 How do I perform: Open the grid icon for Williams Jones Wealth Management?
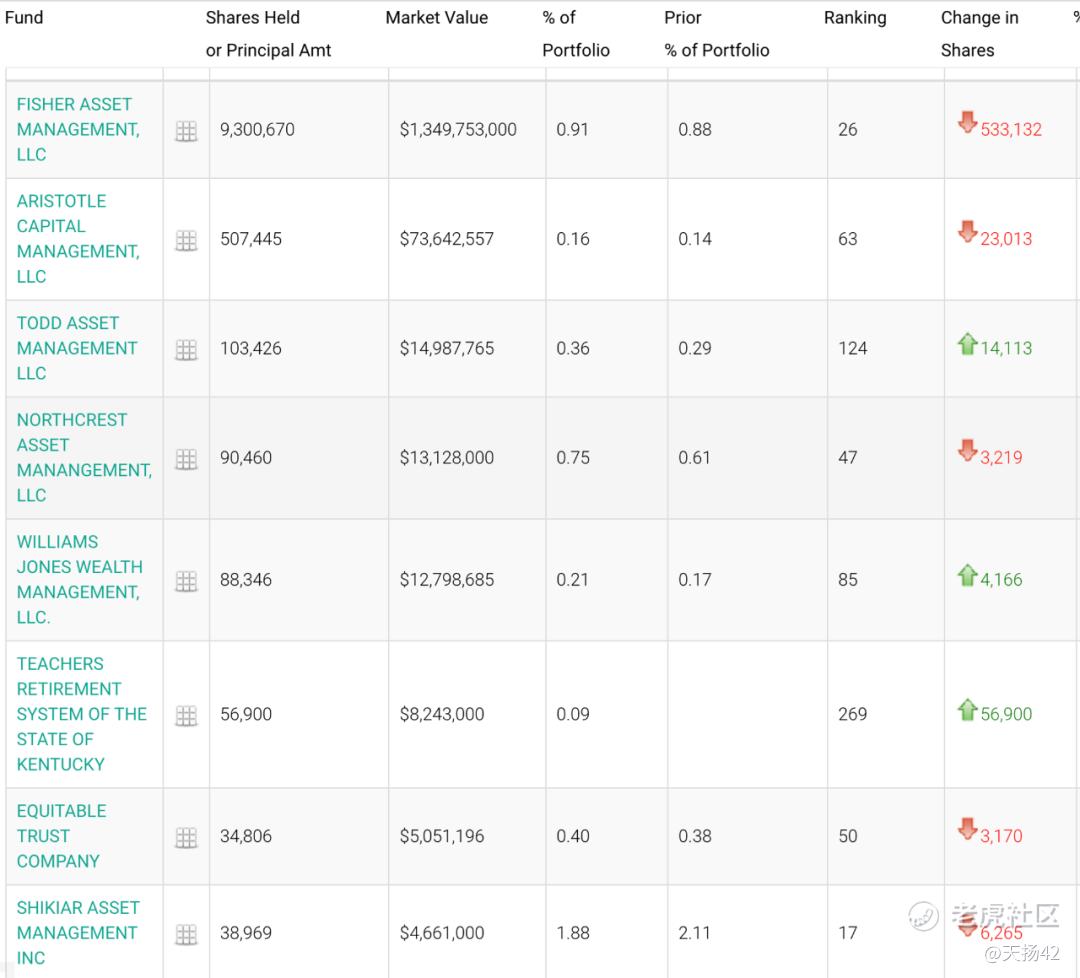coord(186,580)
